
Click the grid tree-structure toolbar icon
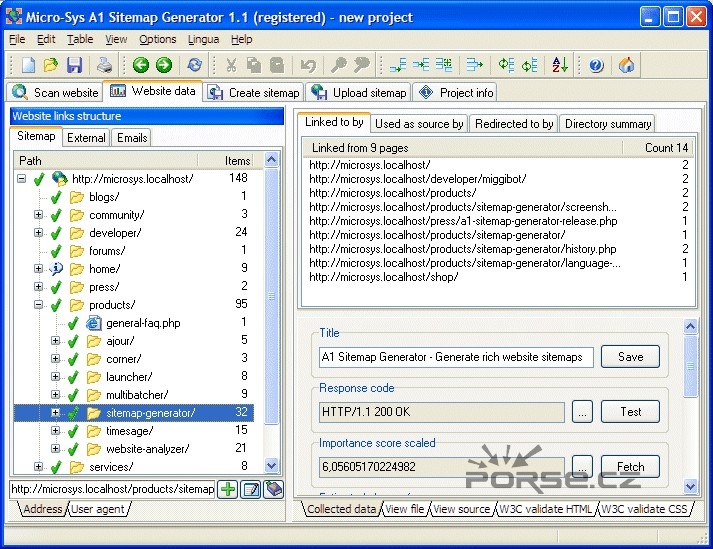[444, 65]
